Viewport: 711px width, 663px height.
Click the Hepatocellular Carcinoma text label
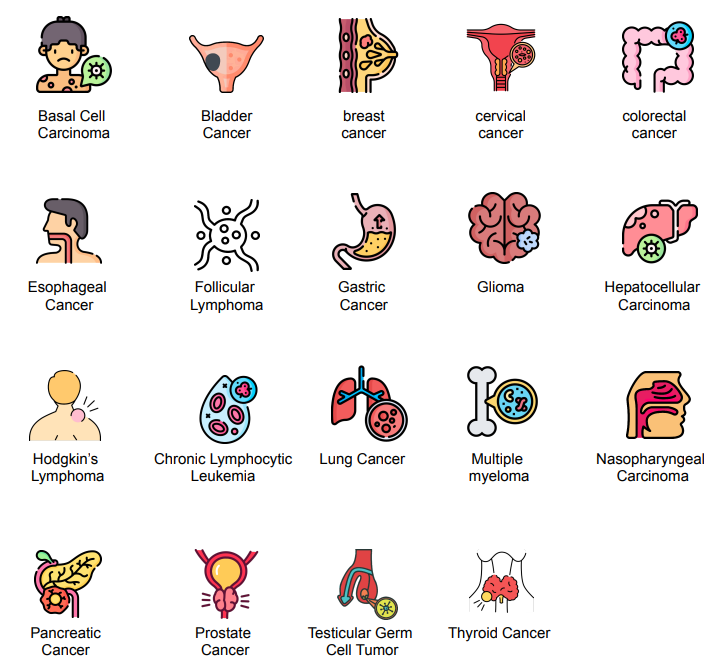[x=653, y=296]
